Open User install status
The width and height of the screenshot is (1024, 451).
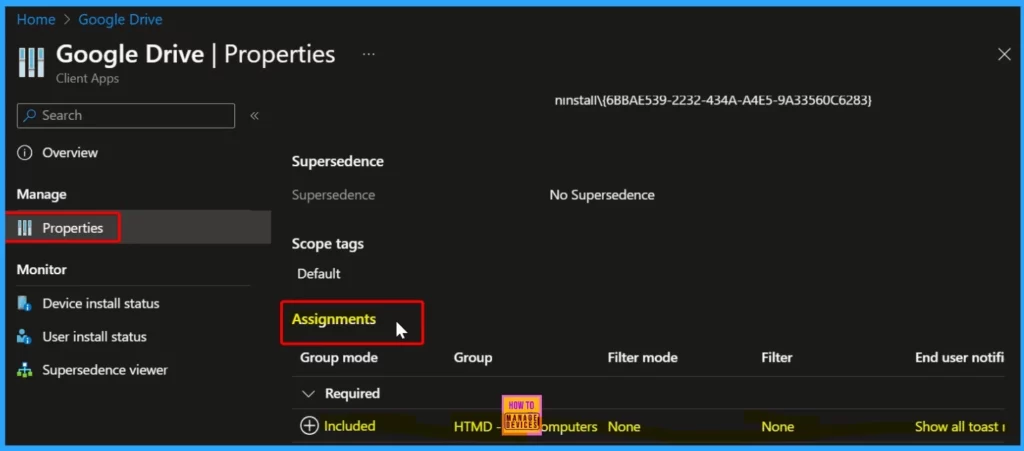94,337
